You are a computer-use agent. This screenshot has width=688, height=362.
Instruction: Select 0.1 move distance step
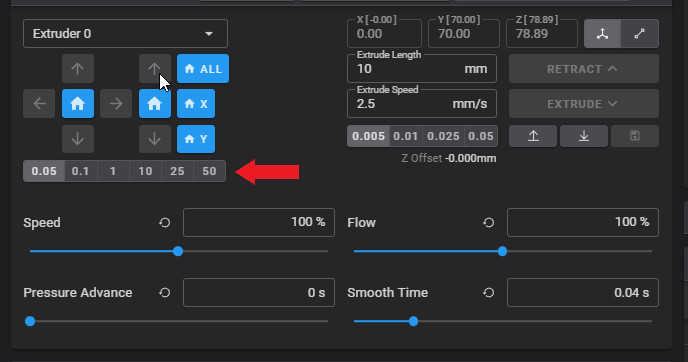pyautogui.click(x=80, y=171)
